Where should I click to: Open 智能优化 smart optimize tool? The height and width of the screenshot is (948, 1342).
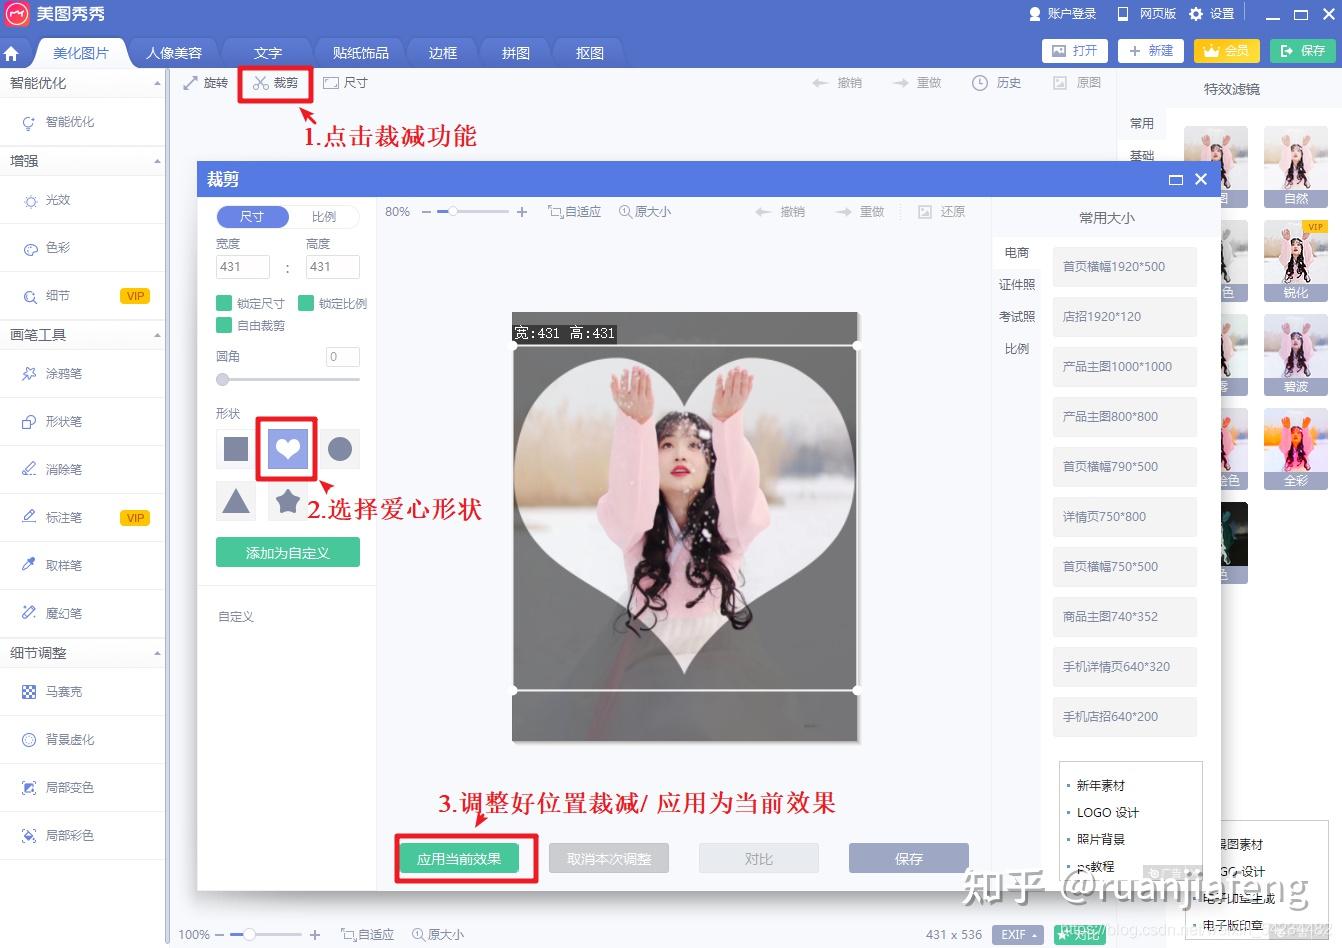click(x=82, y=122)
